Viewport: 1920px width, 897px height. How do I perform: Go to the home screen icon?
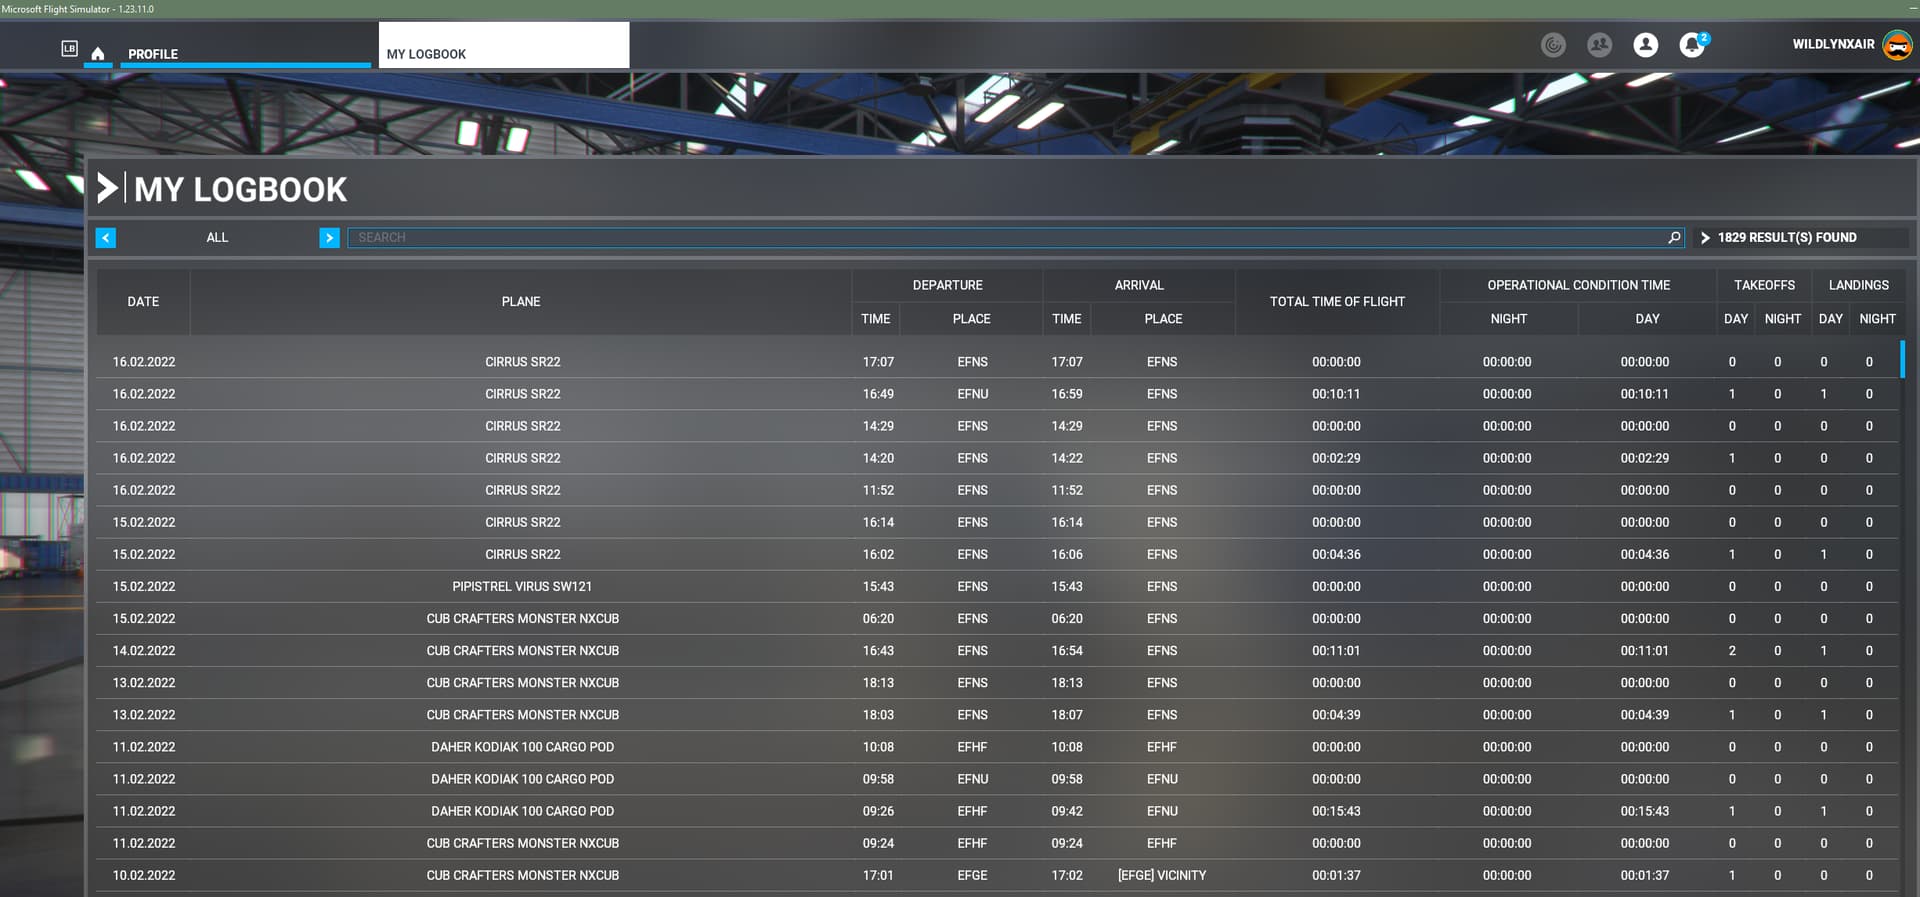(x=98, y=53)
